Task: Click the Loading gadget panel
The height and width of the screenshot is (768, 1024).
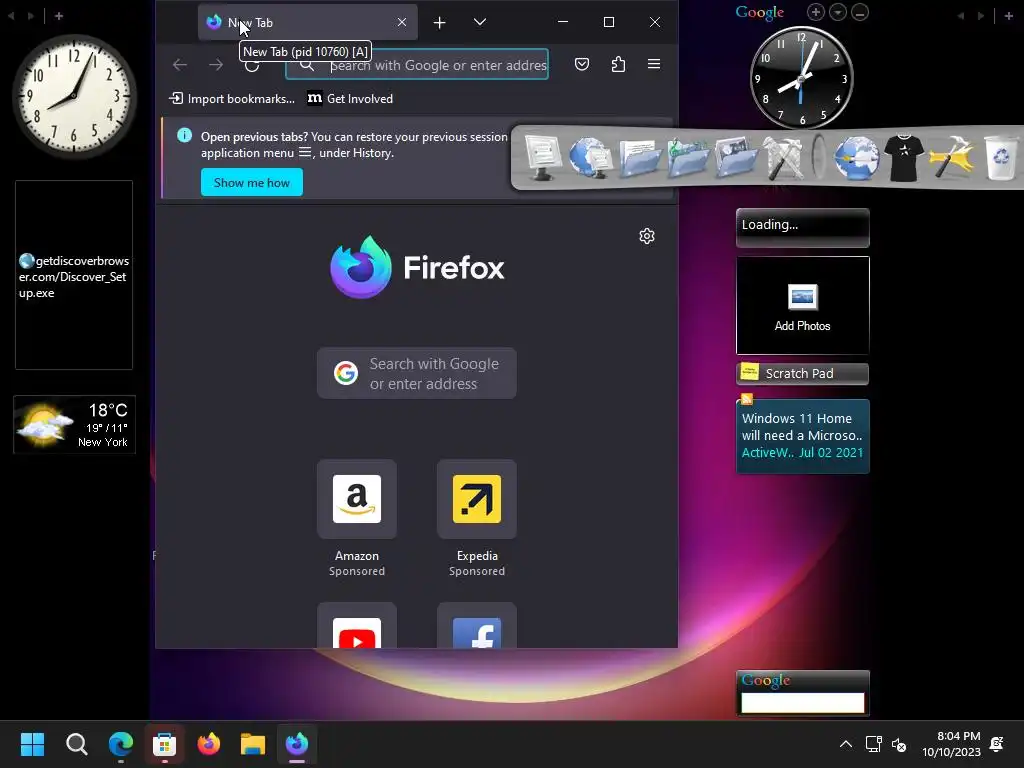Action: click(x=803, y=227)
